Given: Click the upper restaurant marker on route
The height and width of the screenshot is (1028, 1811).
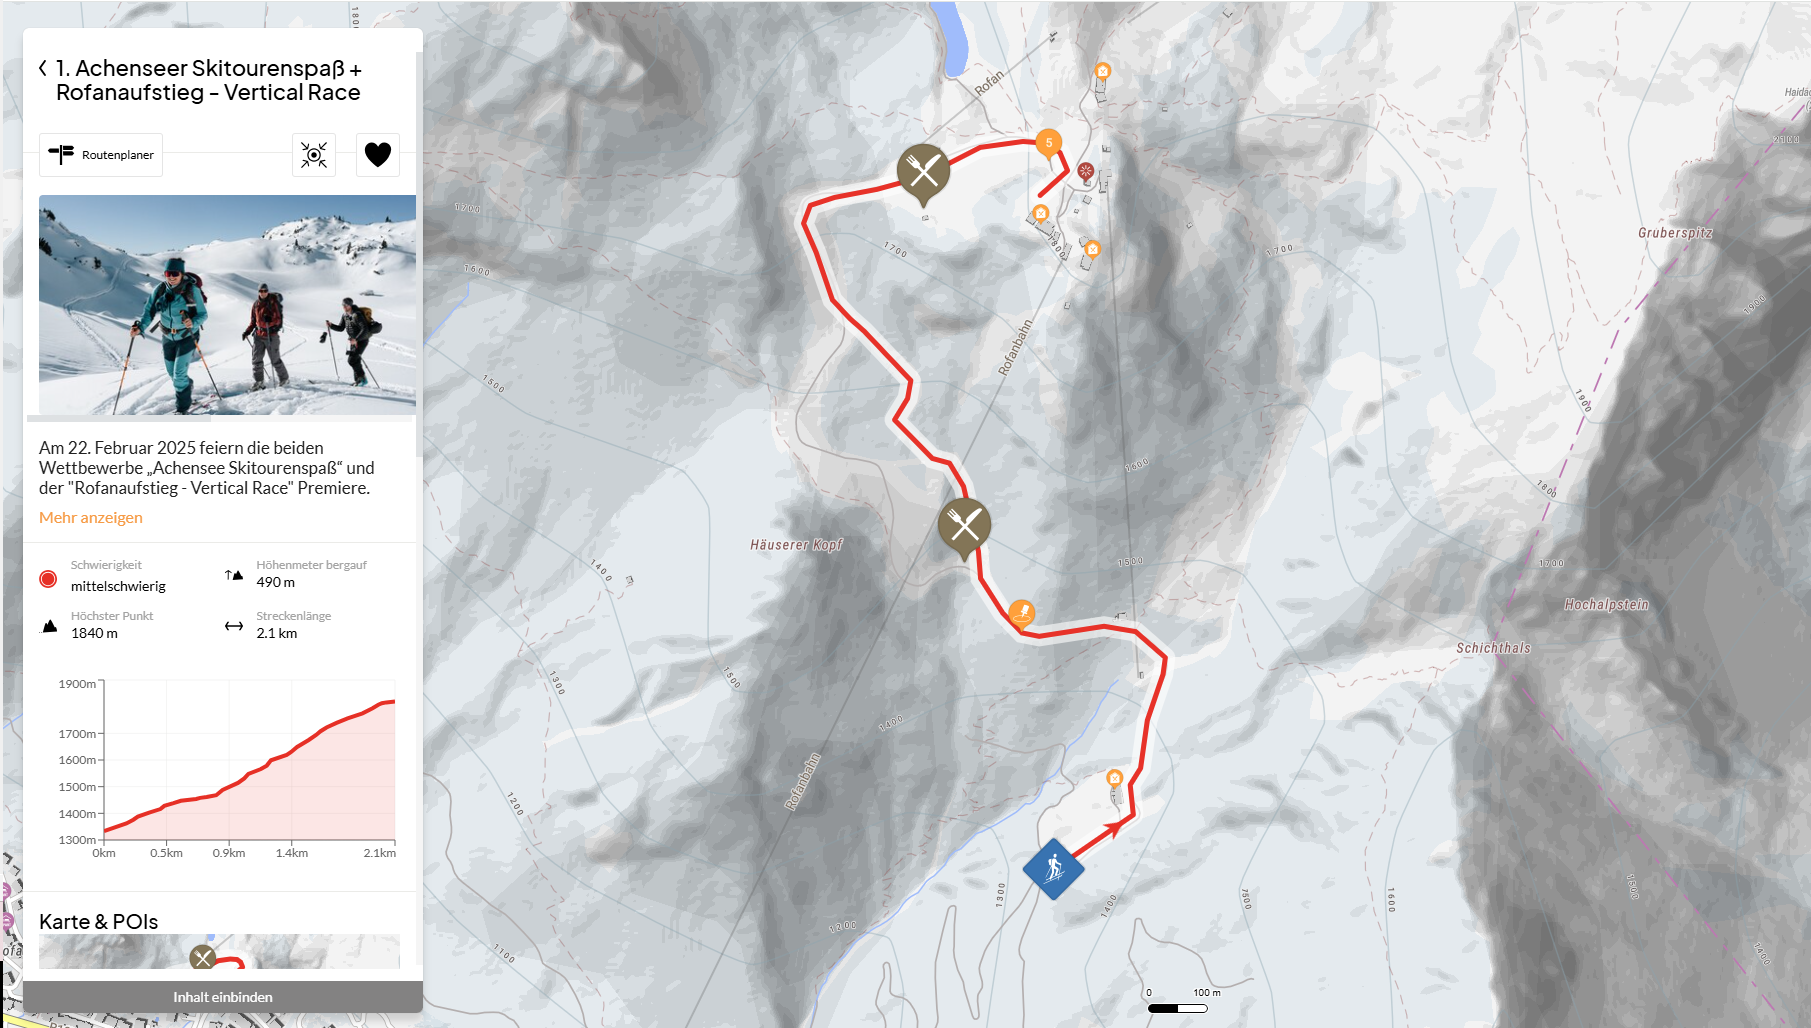Looking at the screenshot, I should (x=923, y=172).
